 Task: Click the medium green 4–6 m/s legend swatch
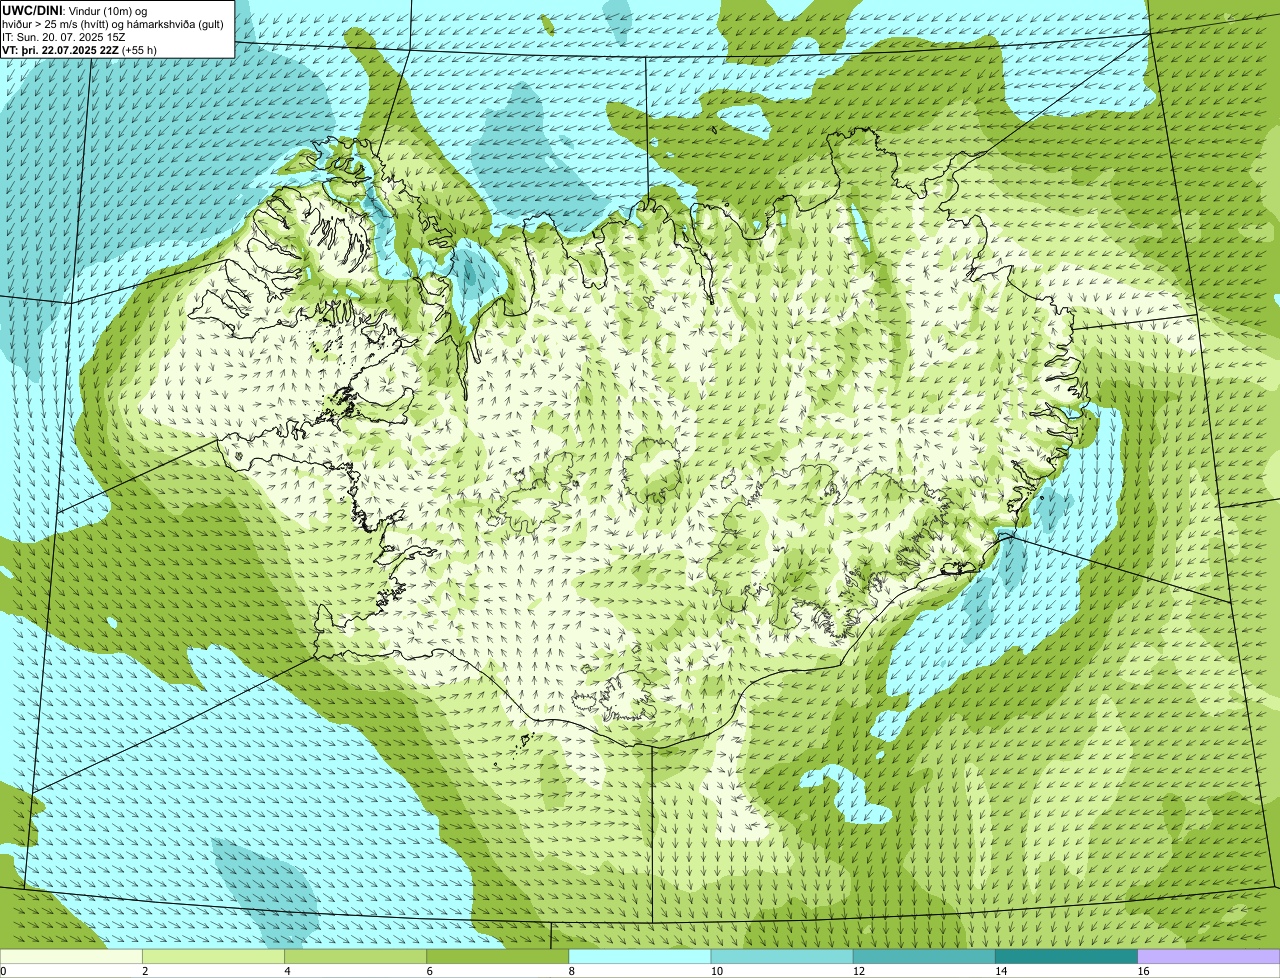356,956
